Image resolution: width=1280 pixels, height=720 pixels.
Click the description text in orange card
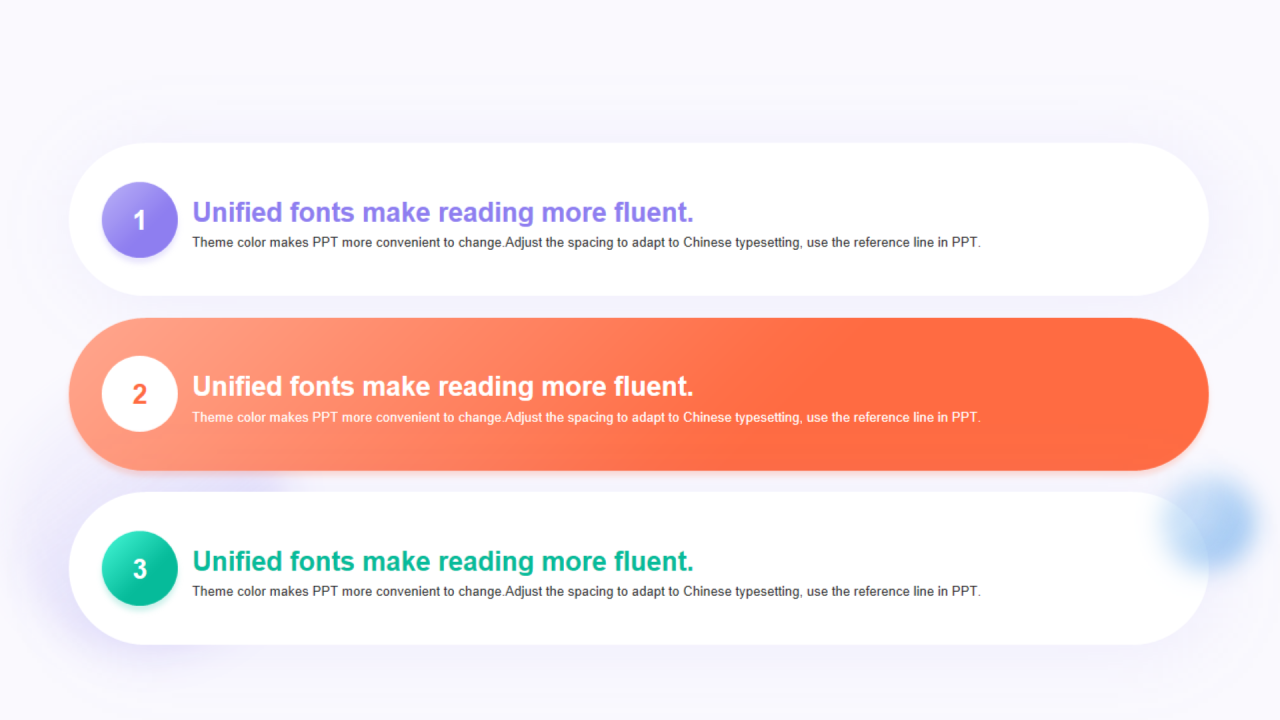pyautogui.click(x=586, y=417)
